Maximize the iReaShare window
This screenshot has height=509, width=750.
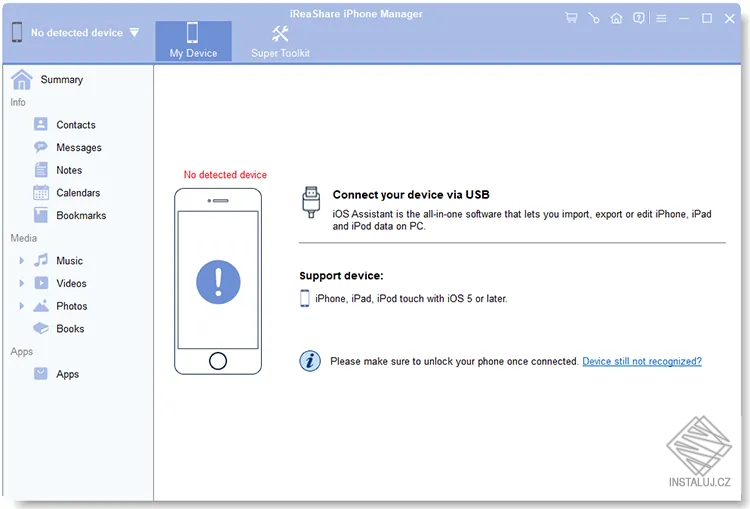pyautogui.click(x=706, y=18)
